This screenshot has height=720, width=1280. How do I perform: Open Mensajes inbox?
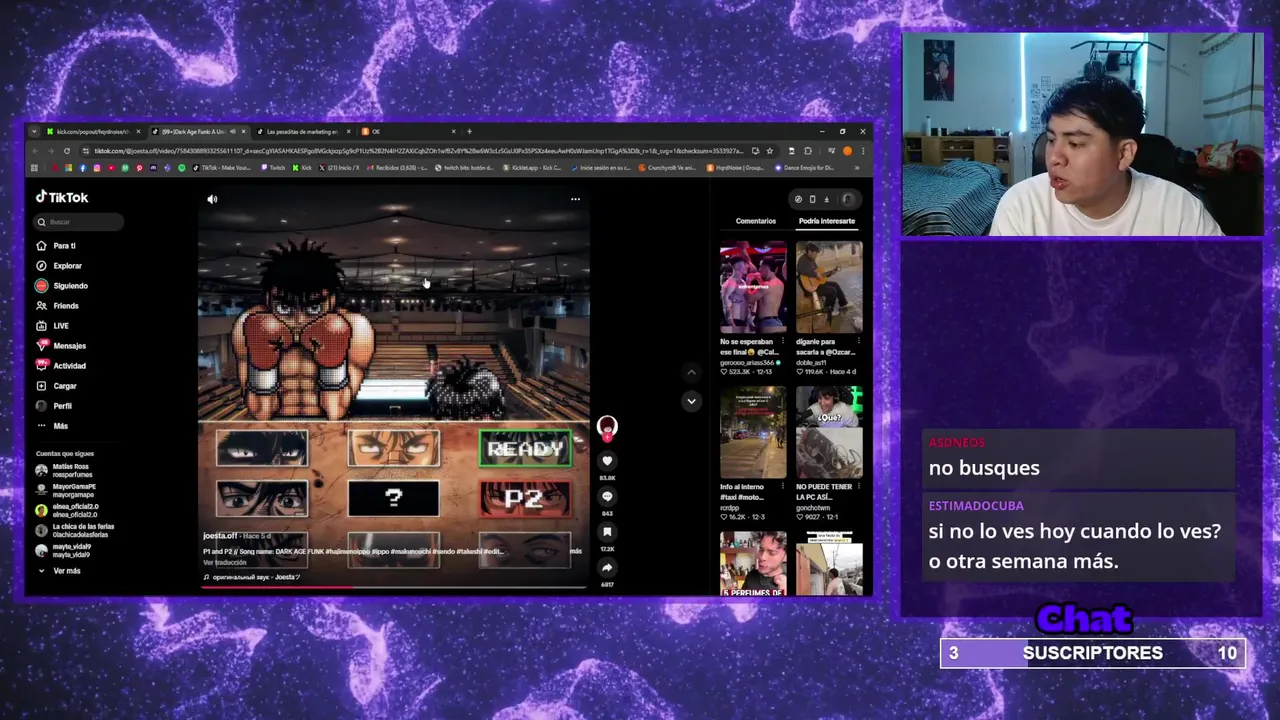(62, 345)
